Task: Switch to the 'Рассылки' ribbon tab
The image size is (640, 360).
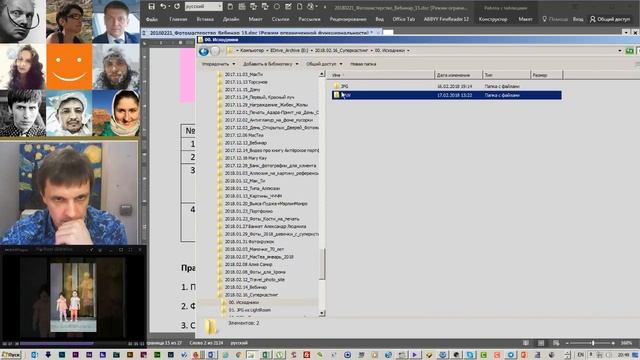Action: point(309,19)
